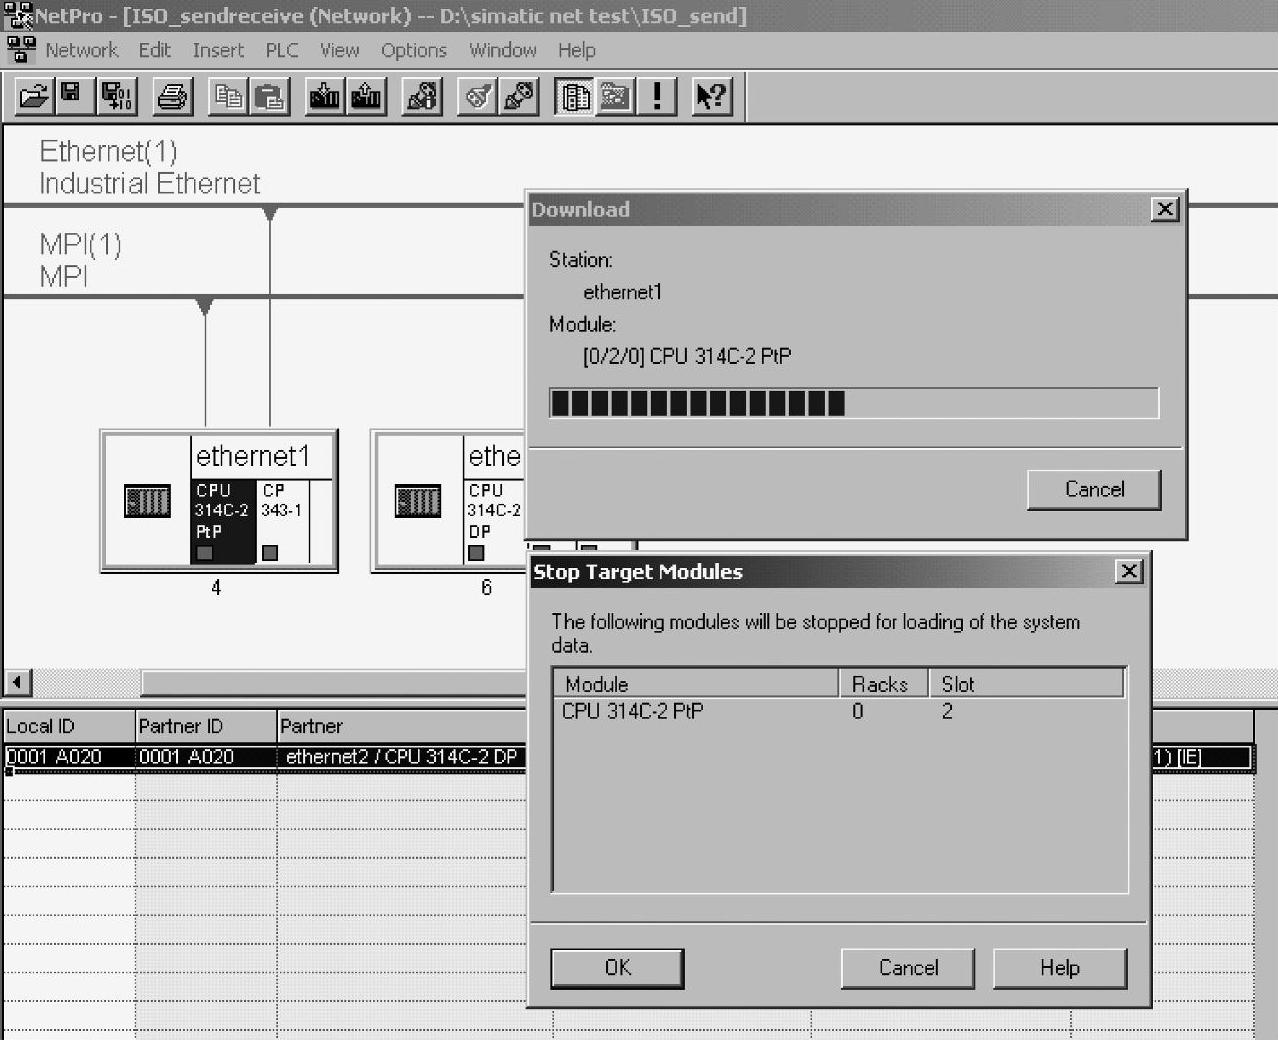Select the CP 343-1 module
Image resolution: width=1278 pixels, height=1040 pixels.
(x=283, y=522)
